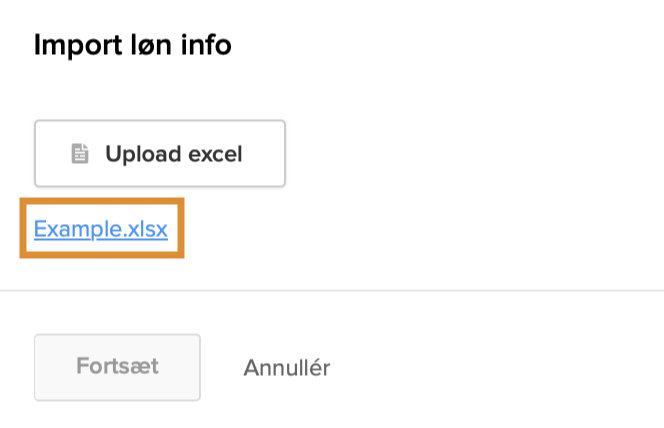Choose Upload excel to import salary data

(160, 154)
